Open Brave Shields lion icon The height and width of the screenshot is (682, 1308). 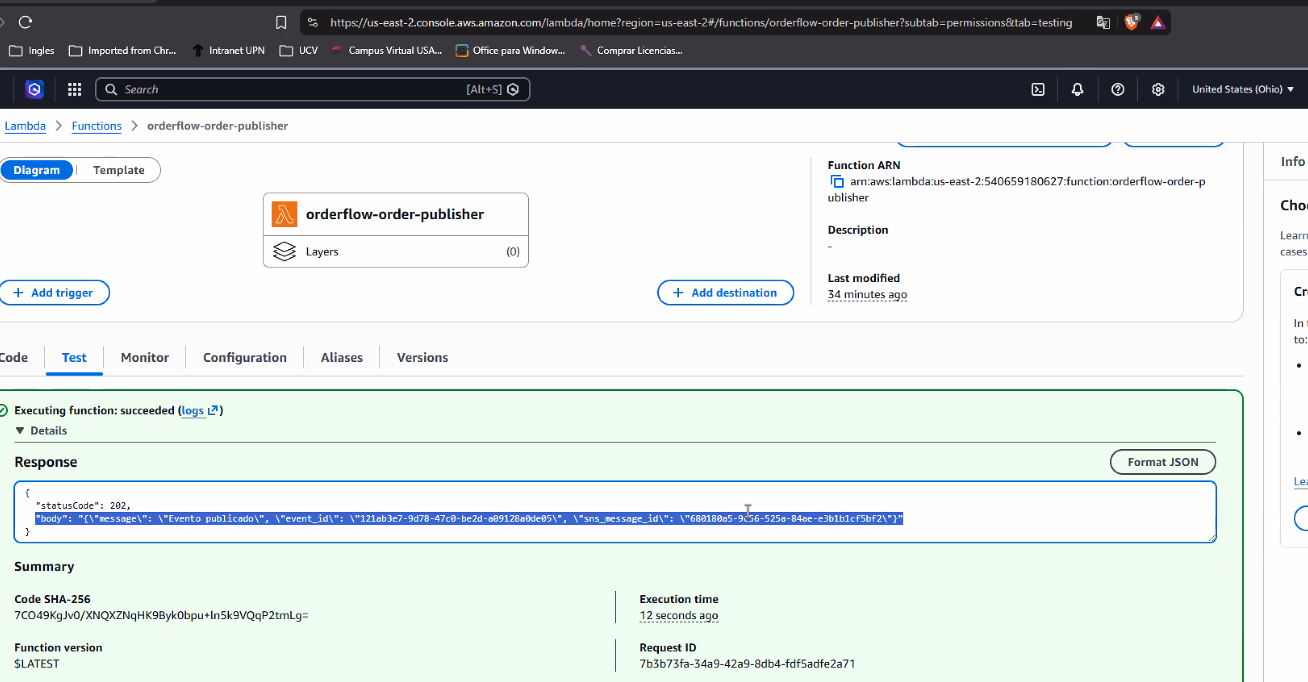tap(1132, 22)
